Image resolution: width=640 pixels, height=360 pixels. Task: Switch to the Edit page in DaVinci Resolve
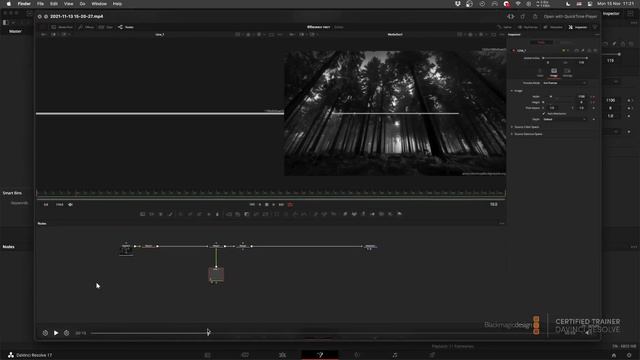coord(282,355)
